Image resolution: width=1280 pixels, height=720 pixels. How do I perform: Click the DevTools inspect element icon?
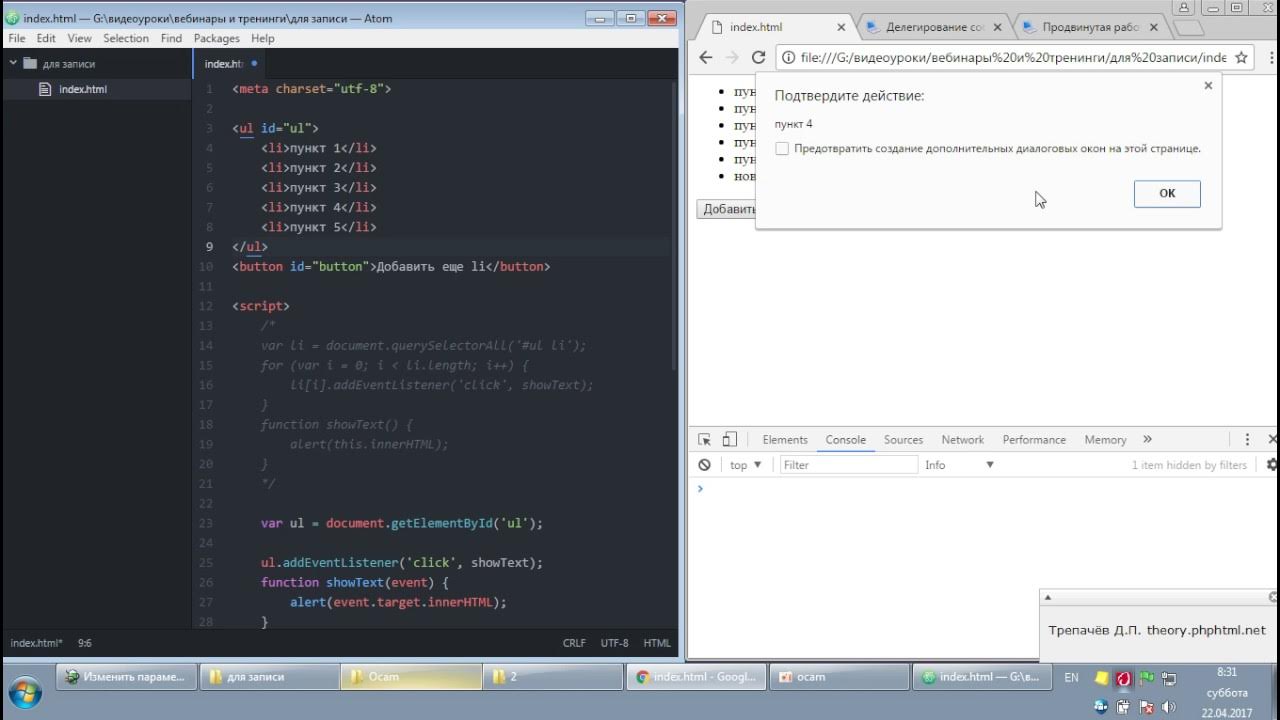point(704,439)
